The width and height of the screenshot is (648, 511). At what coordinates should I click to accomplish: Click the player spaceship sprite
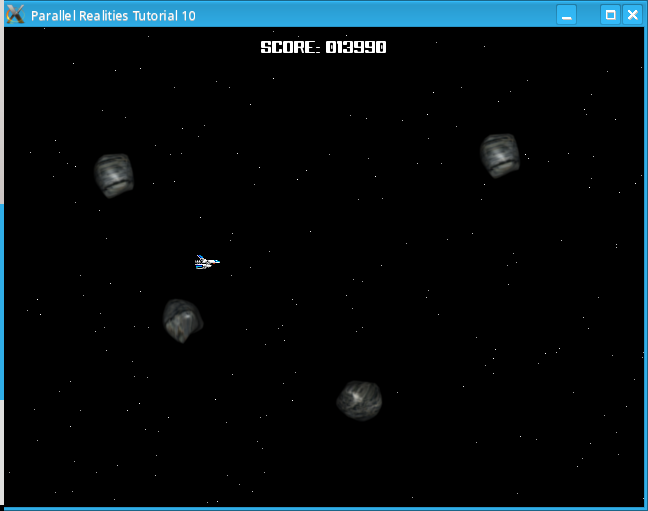(x=206, y=262)
